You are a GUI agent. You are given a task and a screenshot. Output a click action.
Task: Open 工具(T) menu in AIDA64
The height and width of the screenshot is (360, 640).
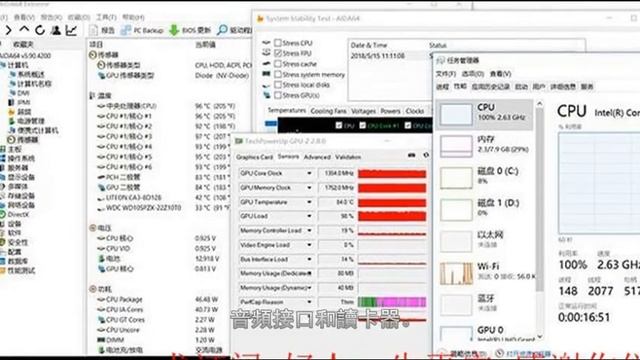tap(106, 17)
